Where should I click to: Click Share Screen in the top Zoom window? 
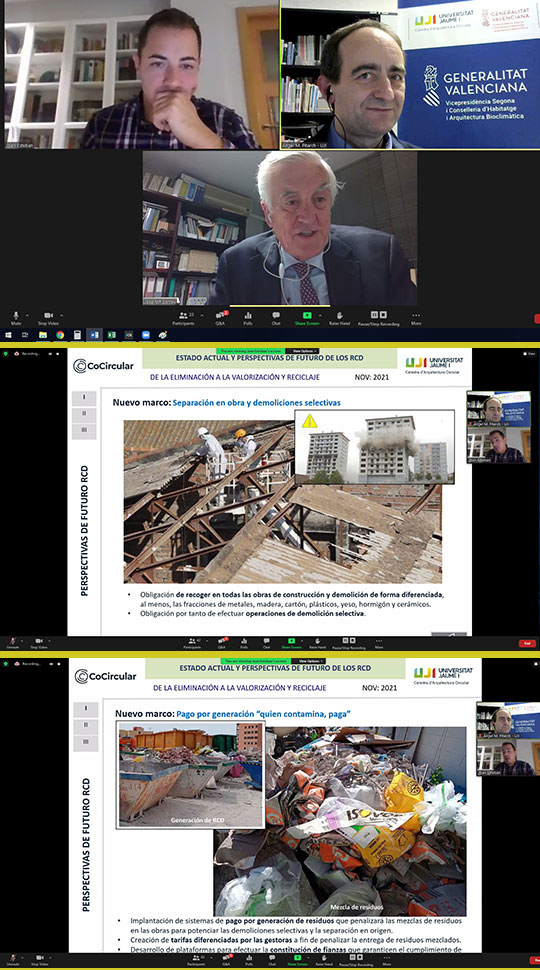pyautogui.click(x=307, y=318)
